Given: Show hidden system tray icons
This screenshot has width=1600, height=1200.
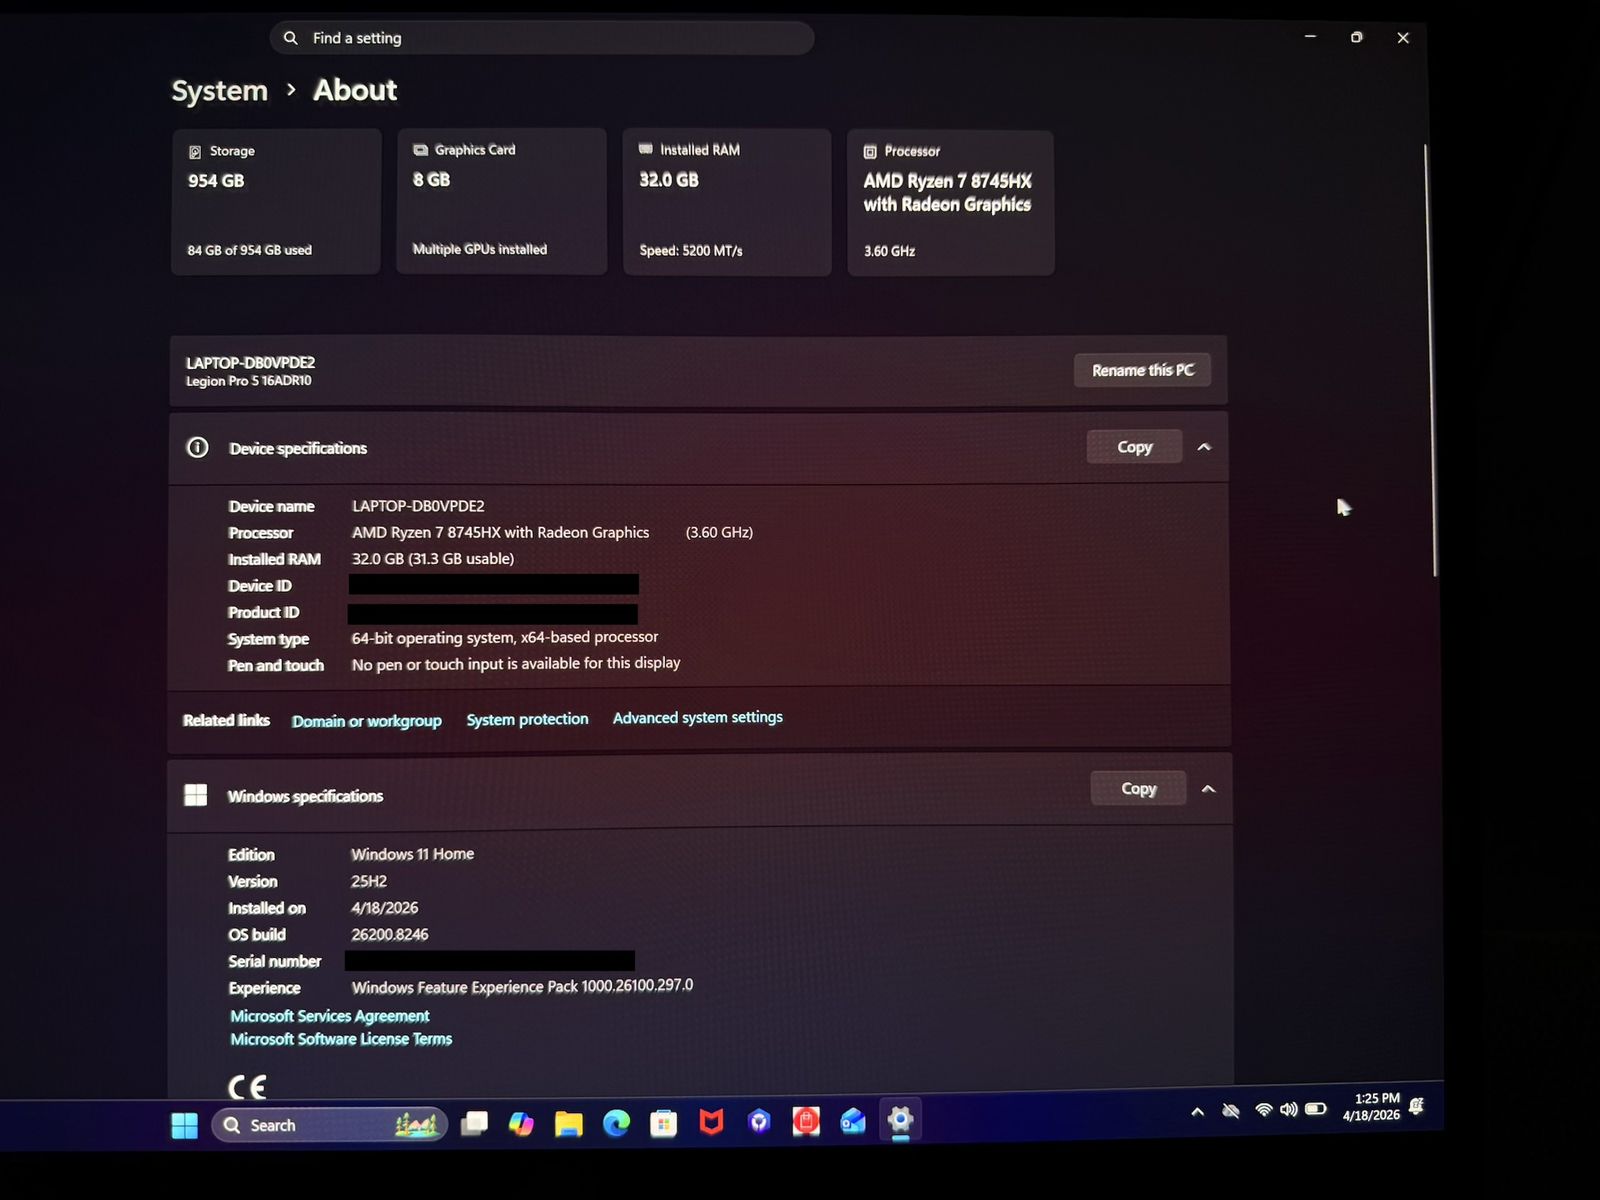Looking at the screenshot, I should point(1197,1112).
